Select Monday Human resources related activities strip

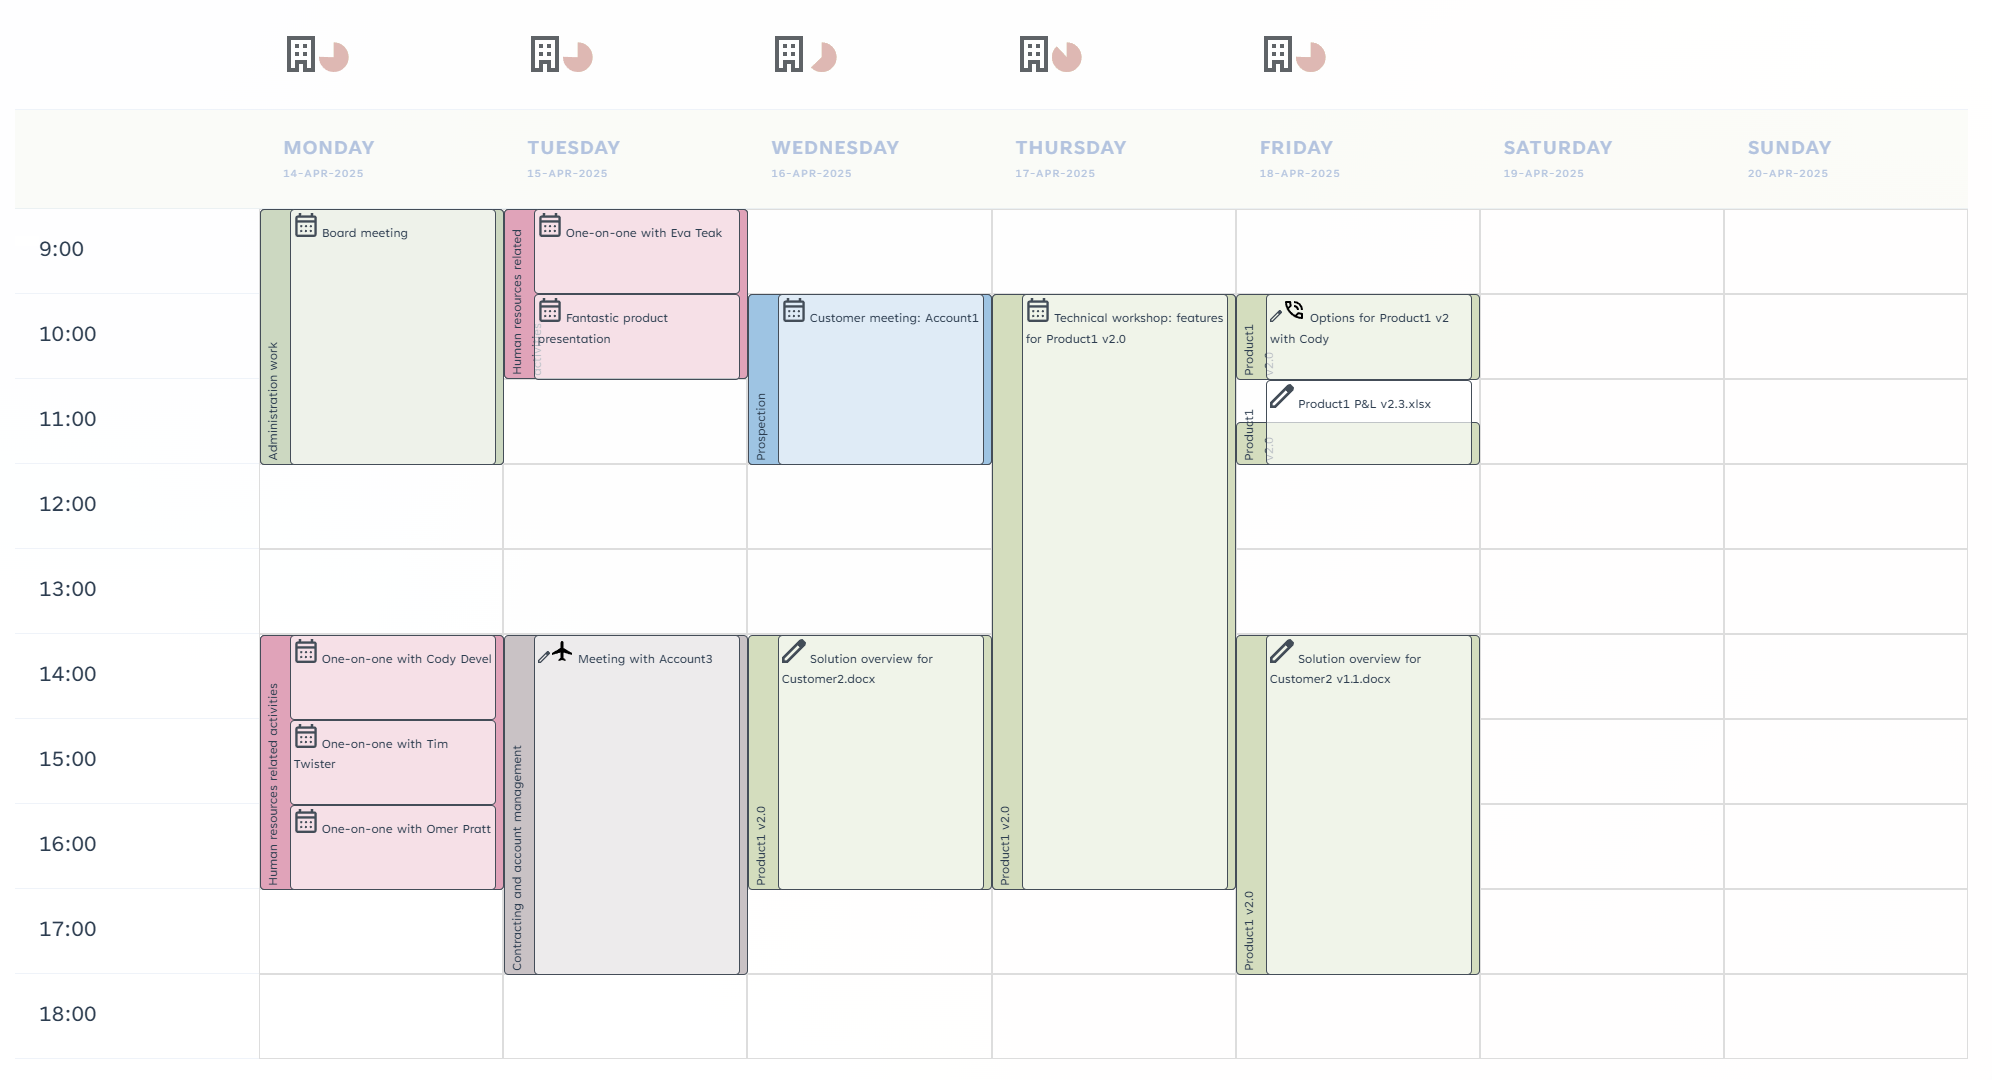click(275, 762)
